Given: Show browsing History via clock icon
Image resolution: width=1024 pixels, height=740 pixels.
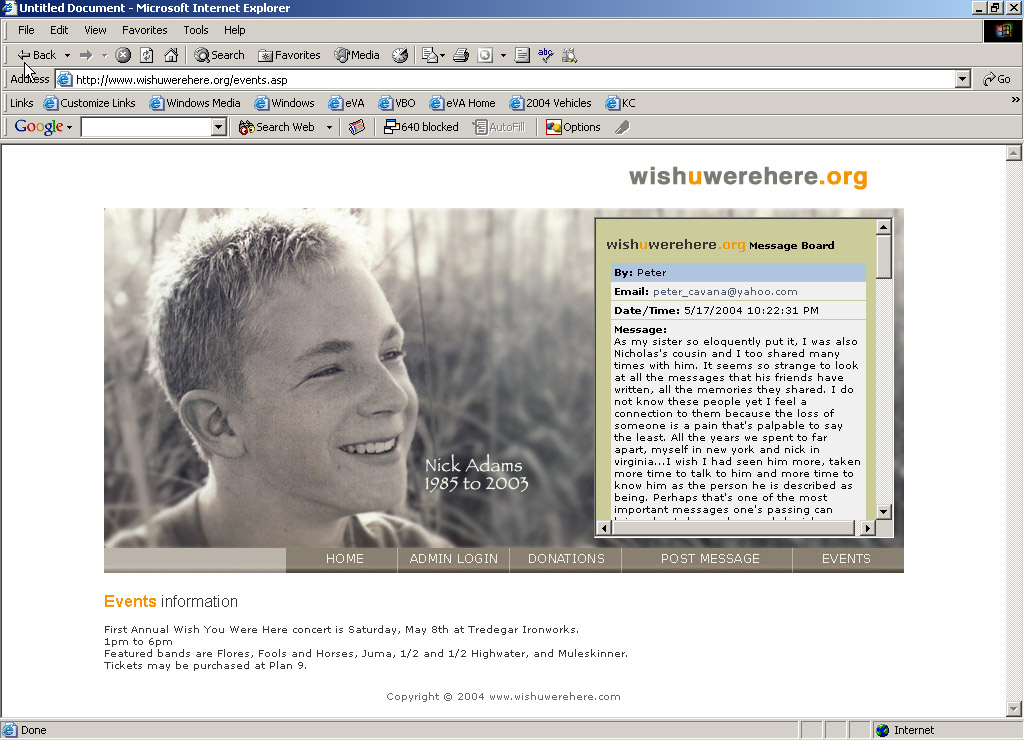Looking at the screenshot, I should (400, 56).
